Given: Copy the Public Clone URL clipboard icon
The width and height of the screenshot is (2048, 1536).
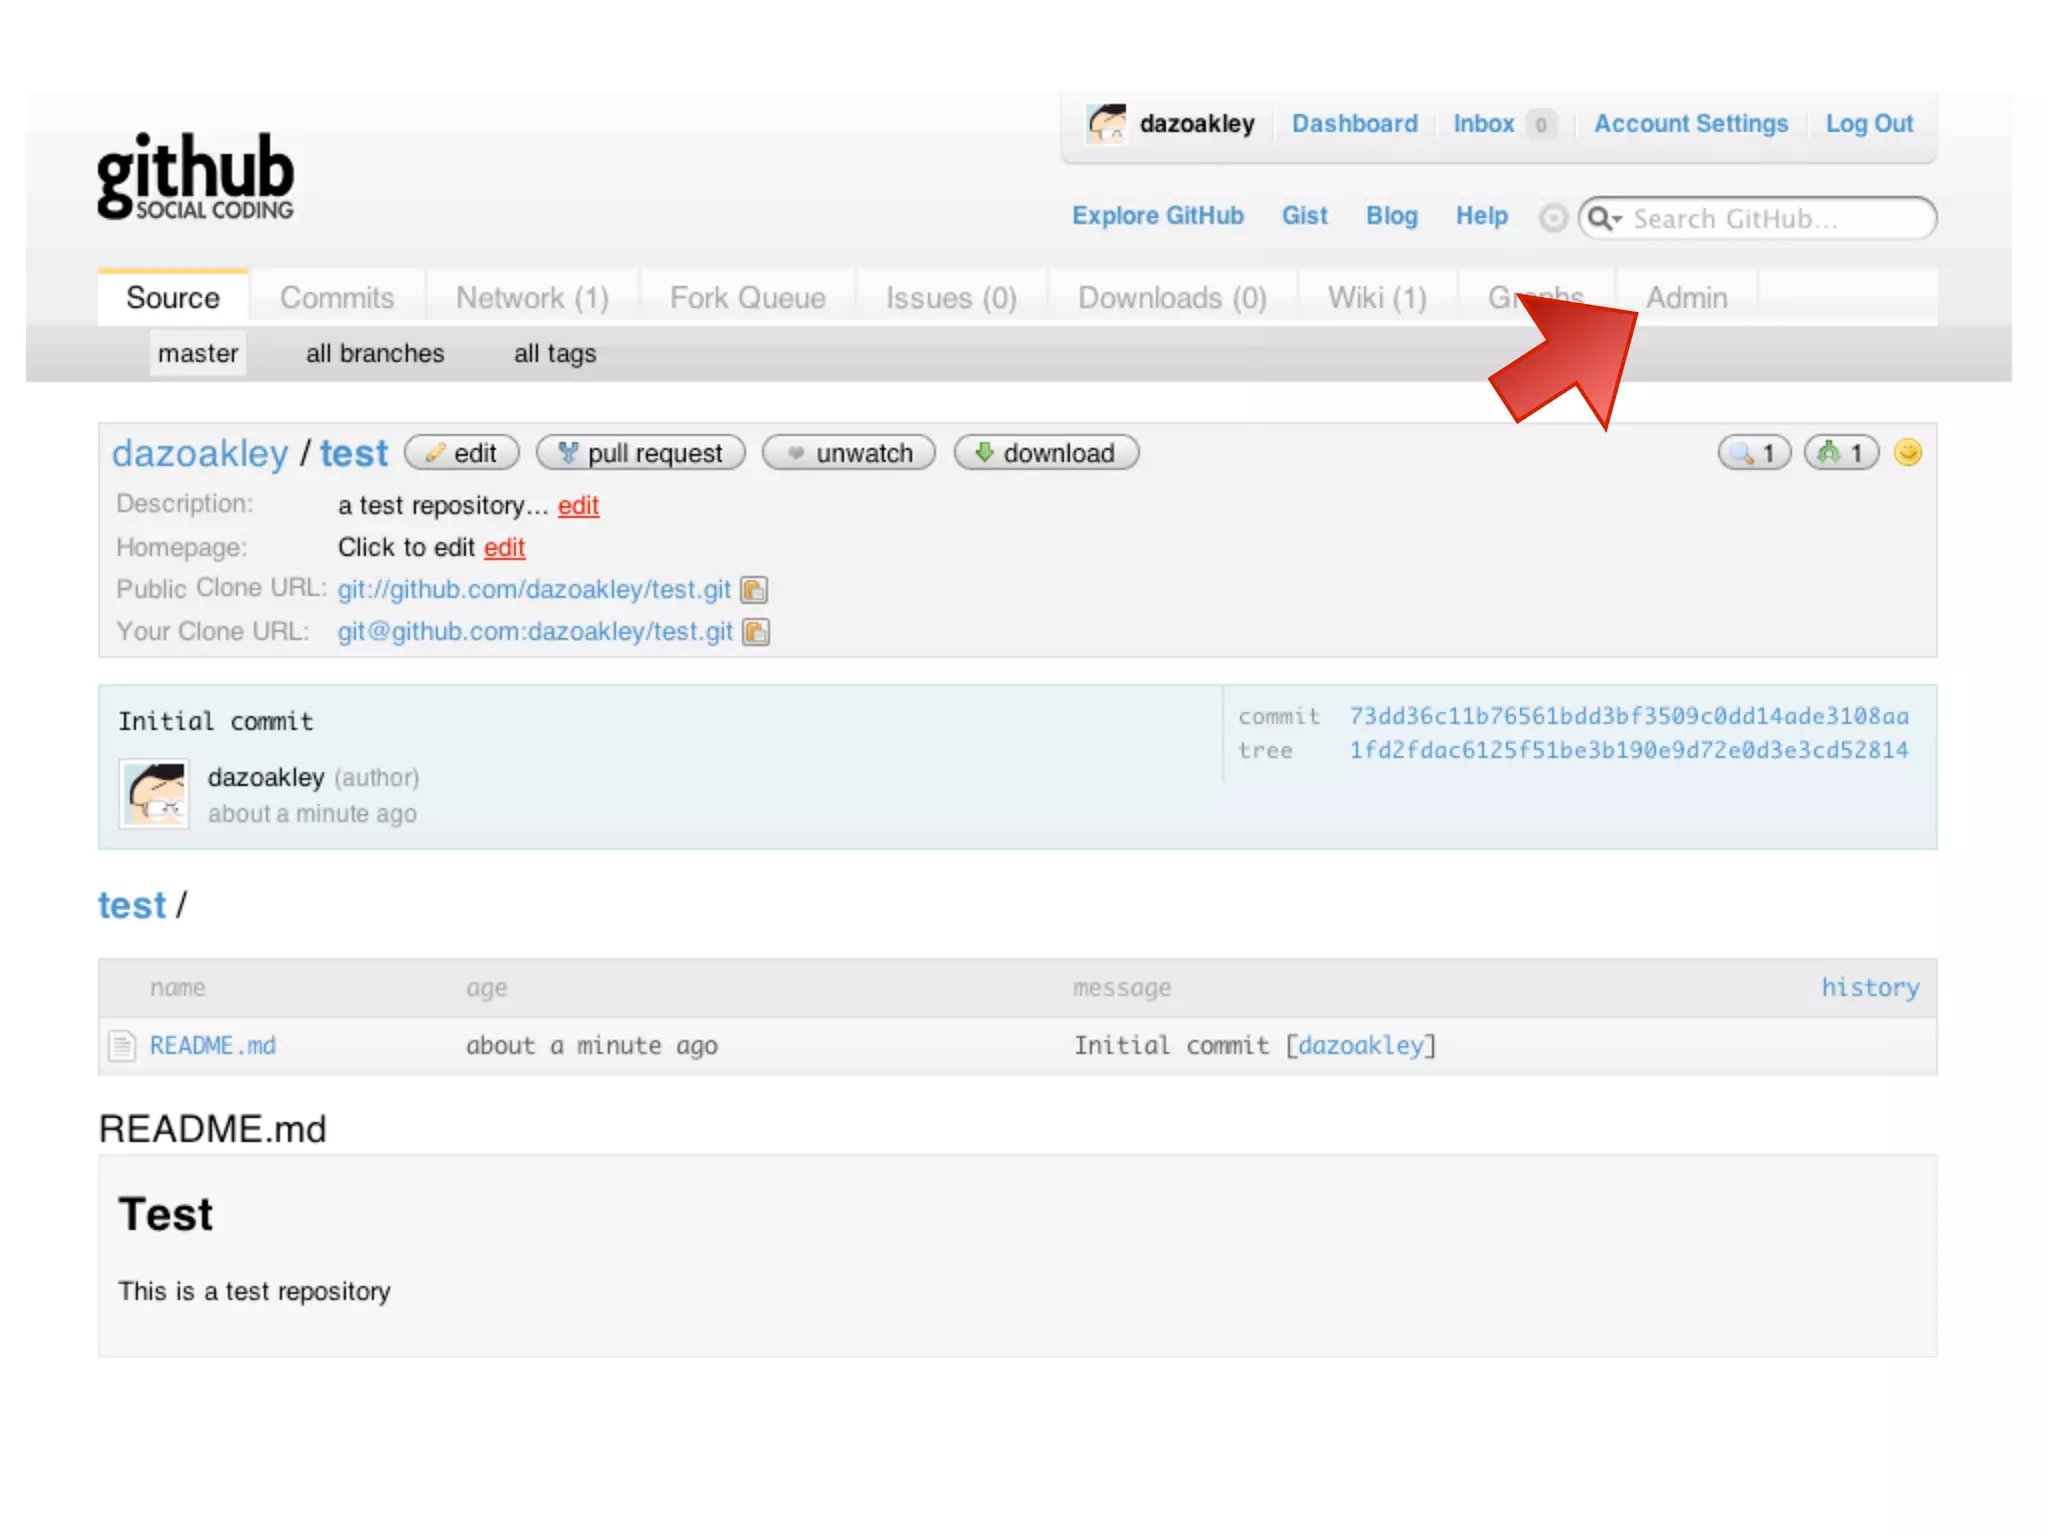Looking at the screenshot, I should point(754,590).
